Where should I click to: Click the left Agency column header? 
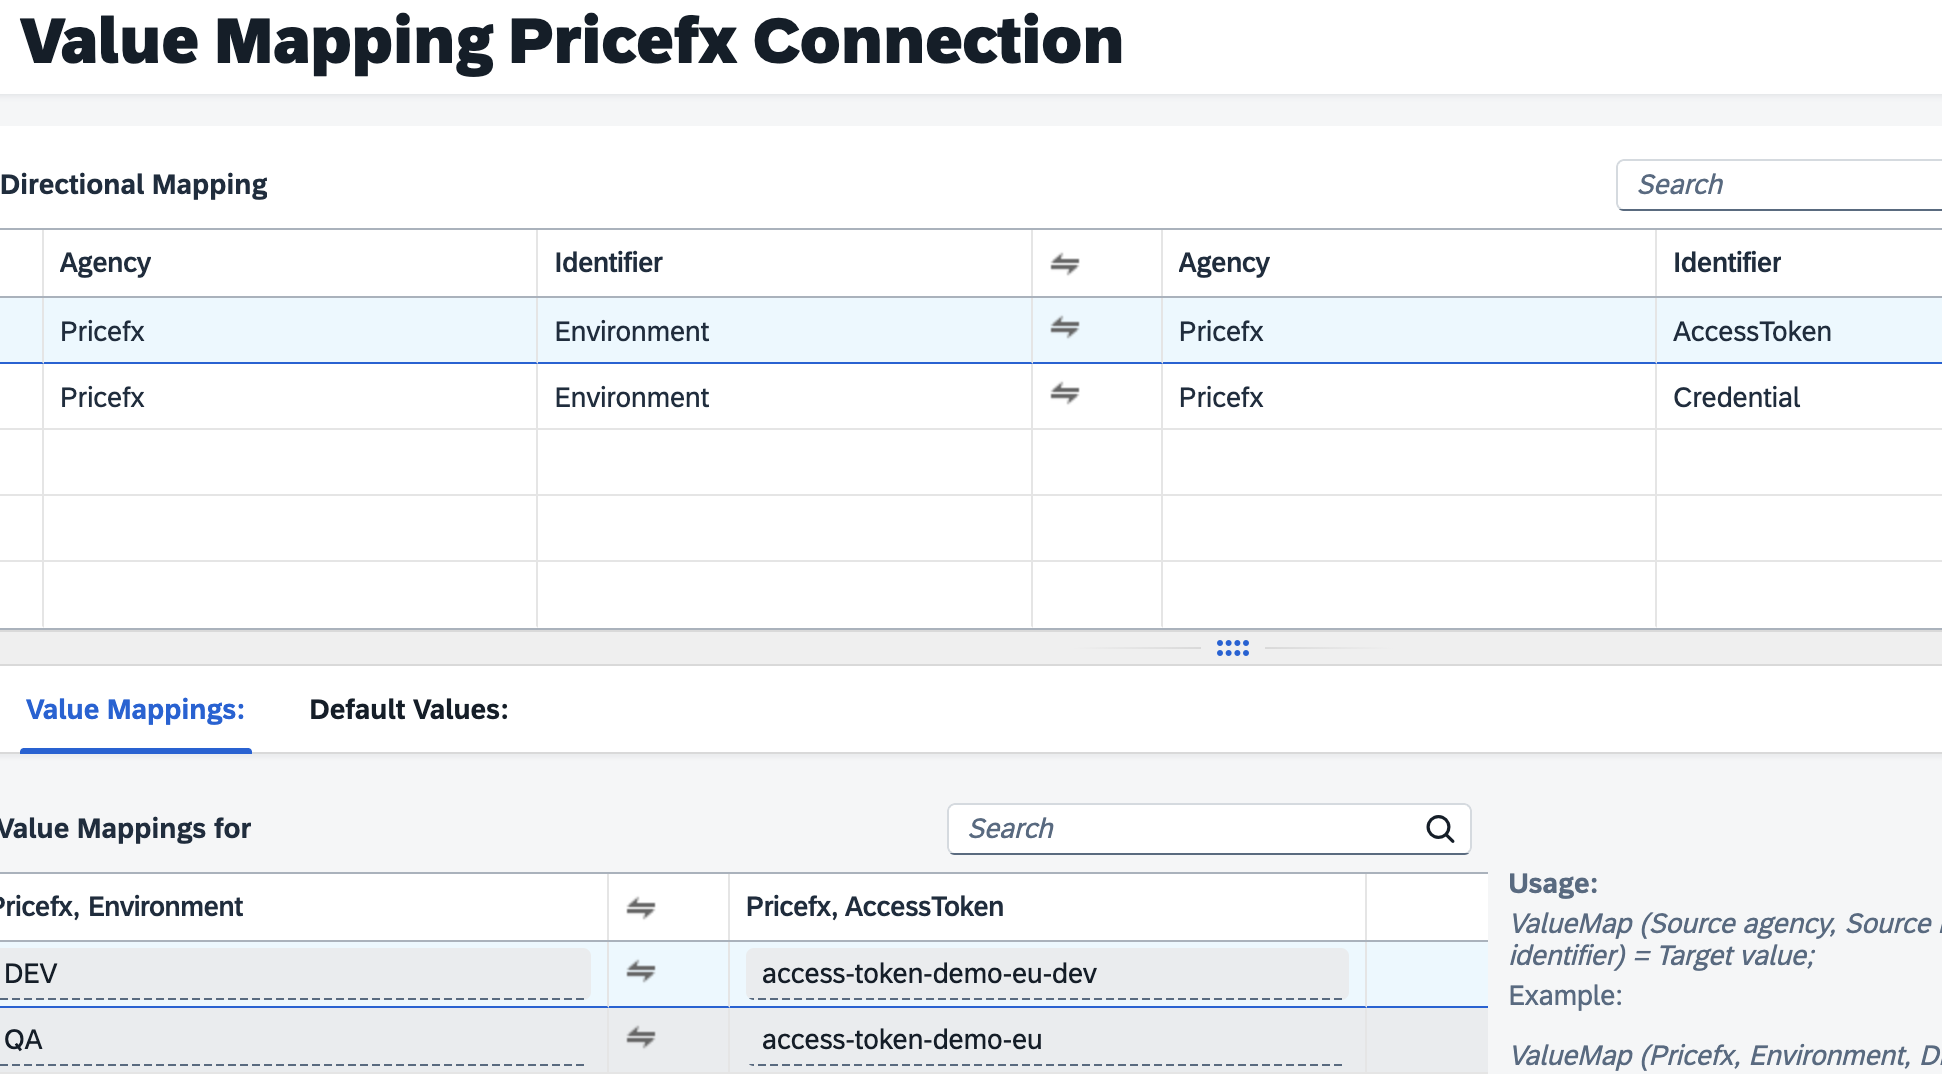[x=105, y=263]
